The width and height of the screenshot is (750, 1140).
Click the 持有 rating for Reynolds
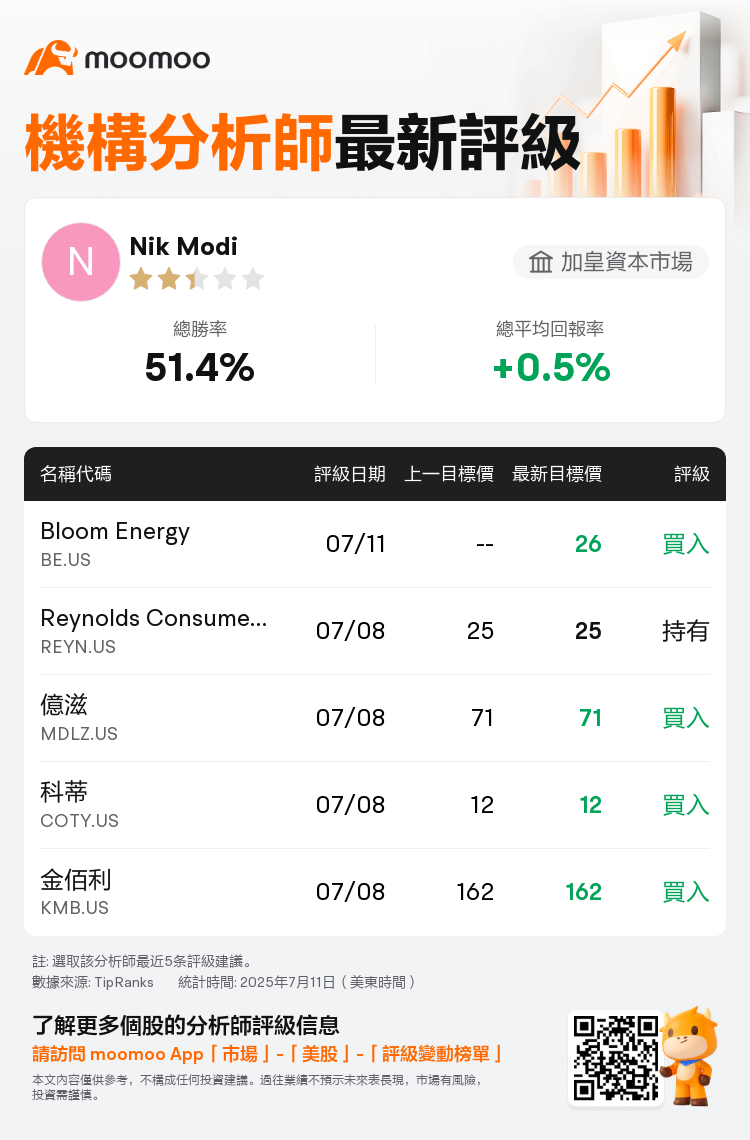(x=685, y=630)
